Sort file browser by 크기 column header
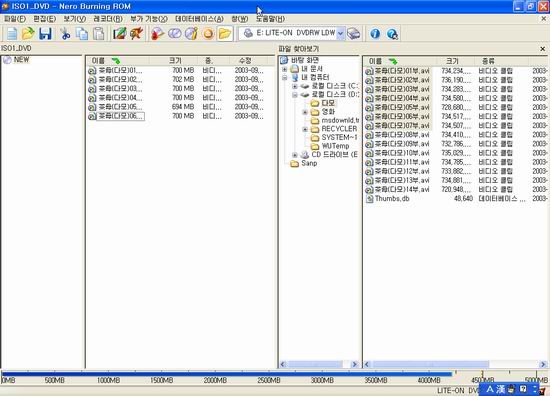Screen dimensions: 550x396 point(453,61)
